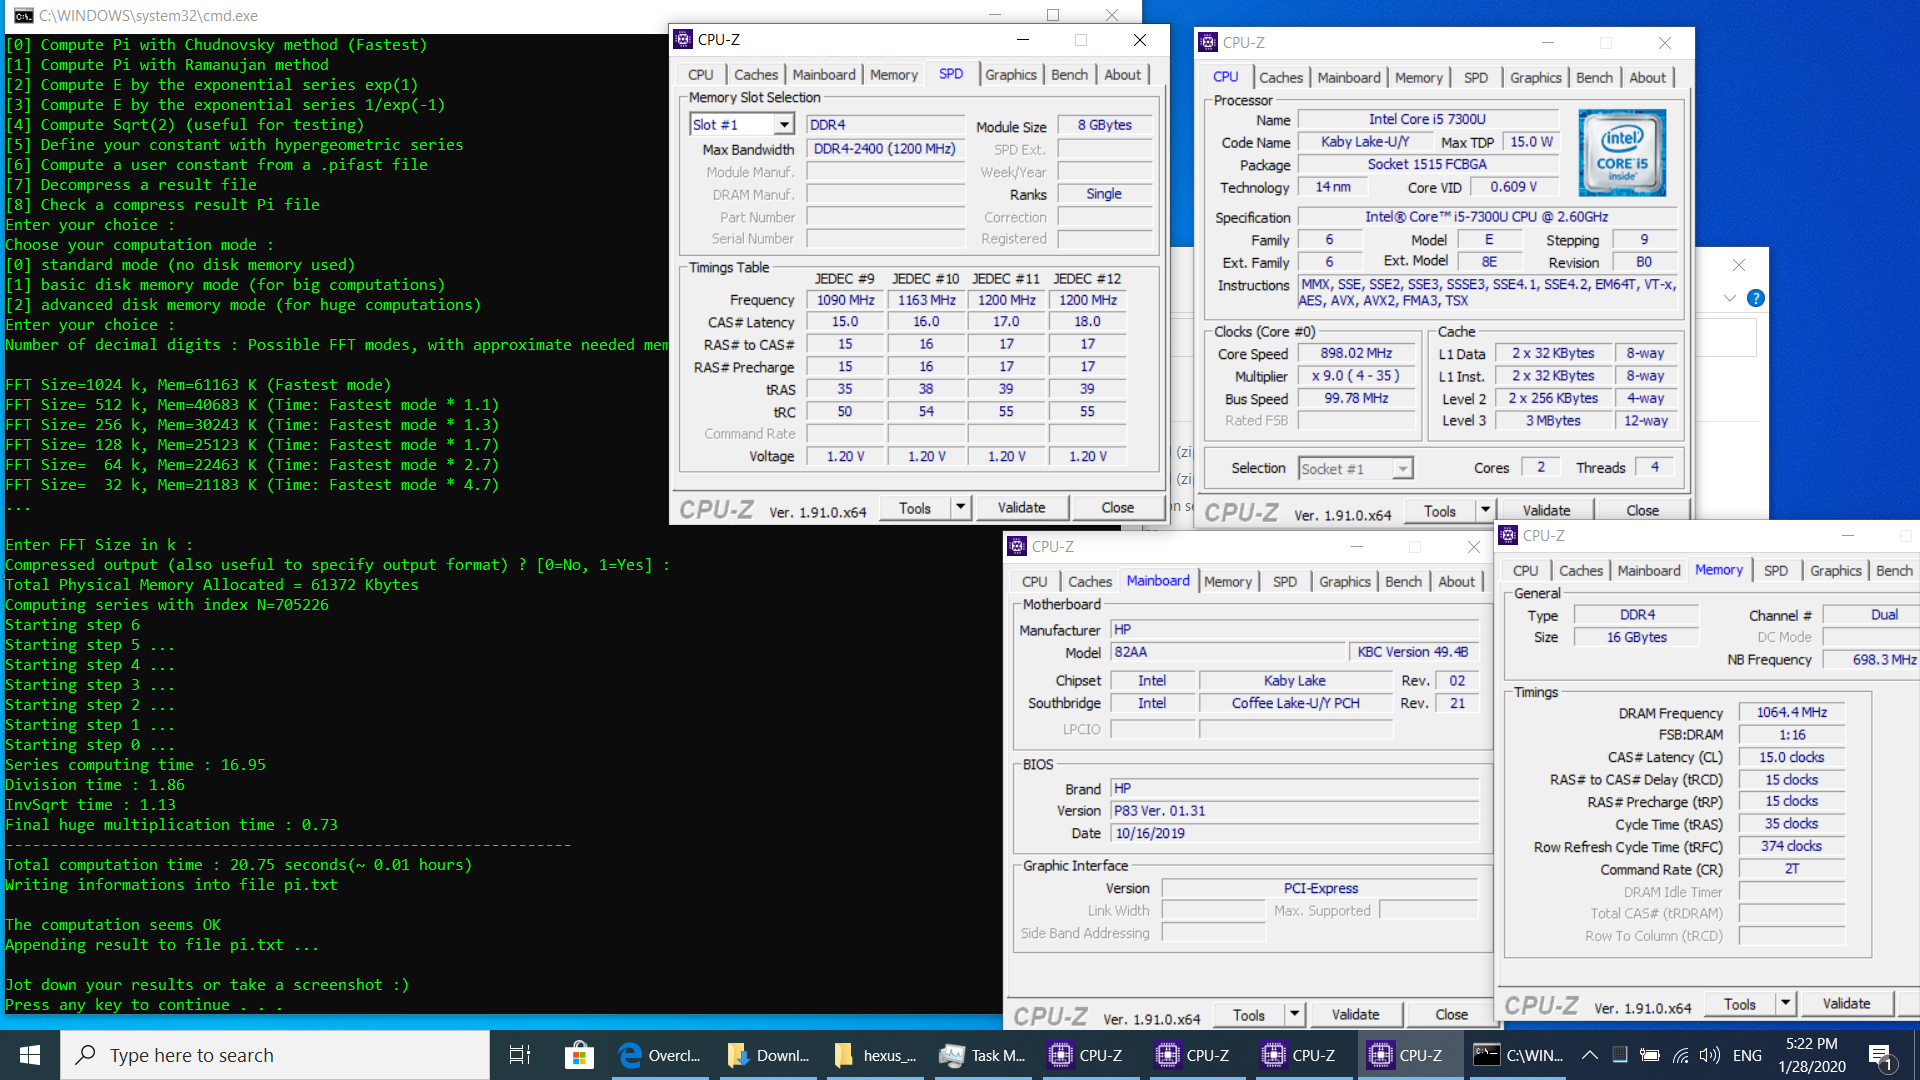Switch to Memory tab in the CPU window
This screenshot has width=1920, height=1080.
1418,78
